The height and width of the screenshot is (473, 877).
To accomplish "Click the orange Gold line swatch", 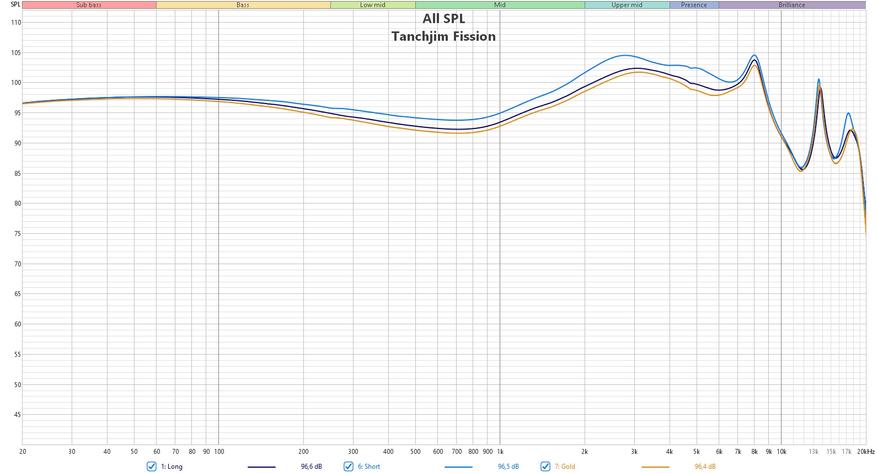I will tap(656, 467).
